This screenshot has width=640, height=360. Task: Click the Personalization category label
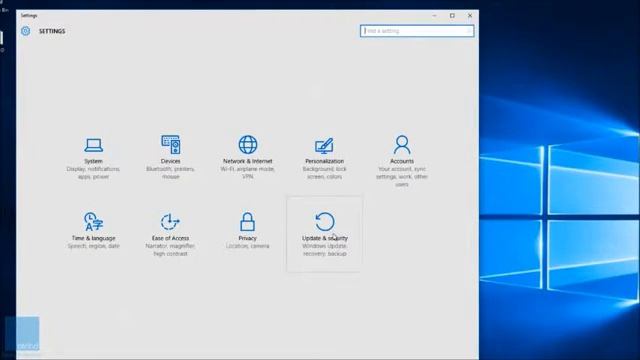tap(324, 161)
